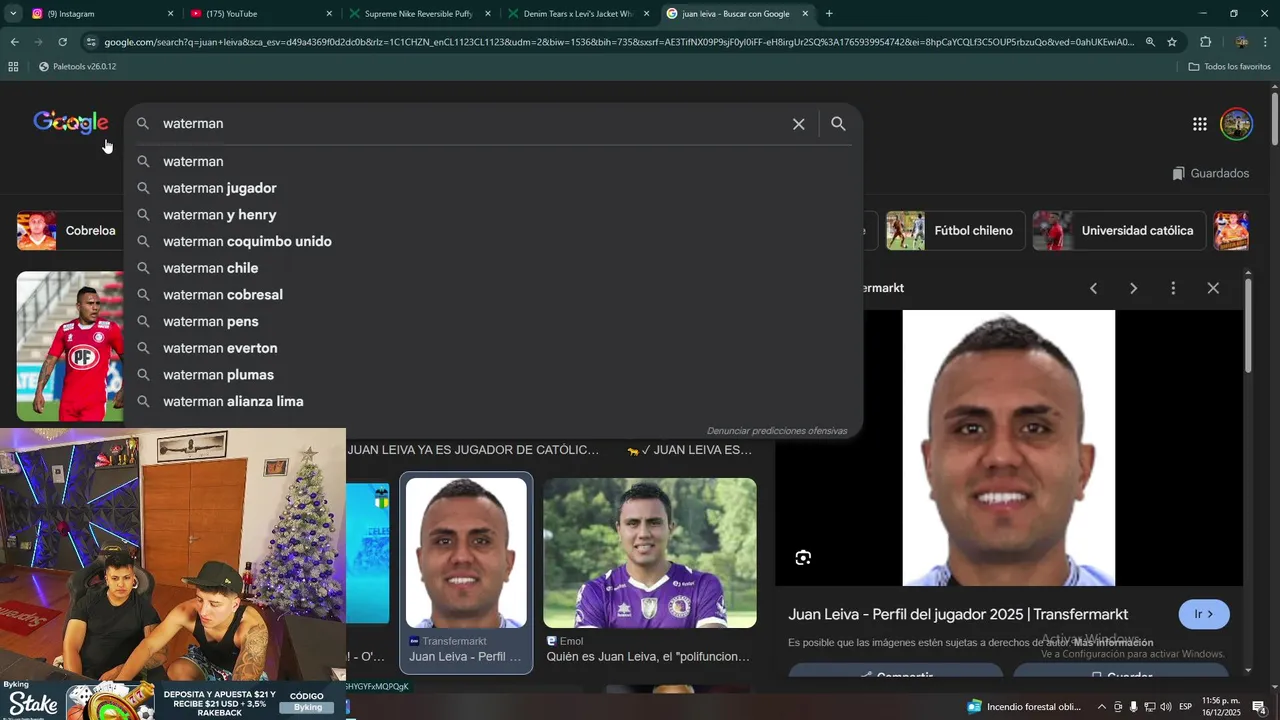Clear the search box text with X
Screen dimensions: 1280x720
(x=798, y=124)
